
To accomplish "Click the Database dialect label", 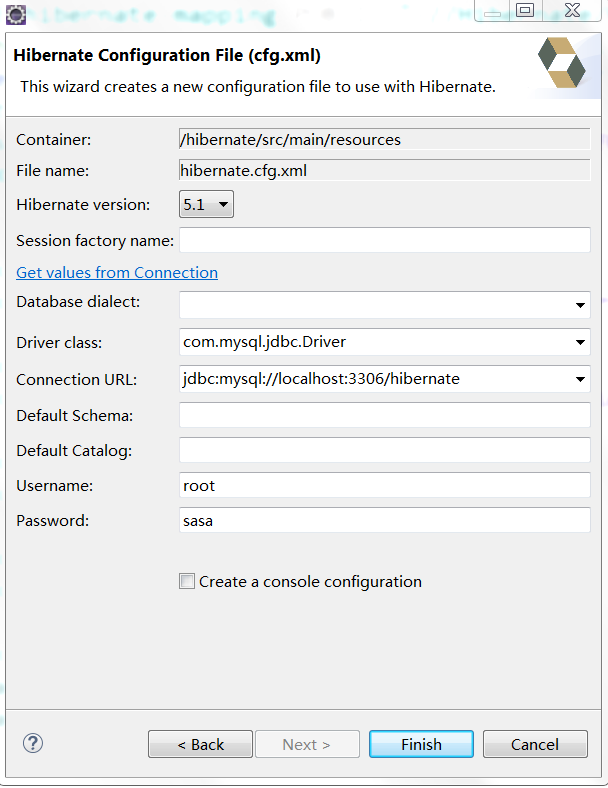I will (78, 302).
